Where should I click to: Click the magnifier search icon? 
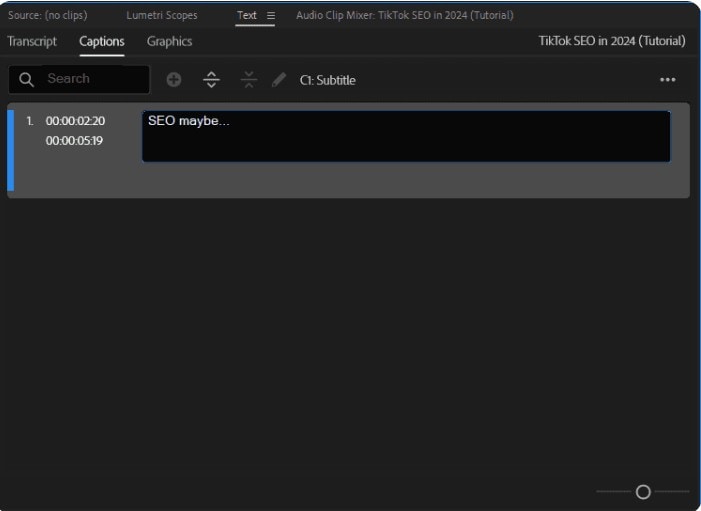pyautogui.click(x=26, y=80)
